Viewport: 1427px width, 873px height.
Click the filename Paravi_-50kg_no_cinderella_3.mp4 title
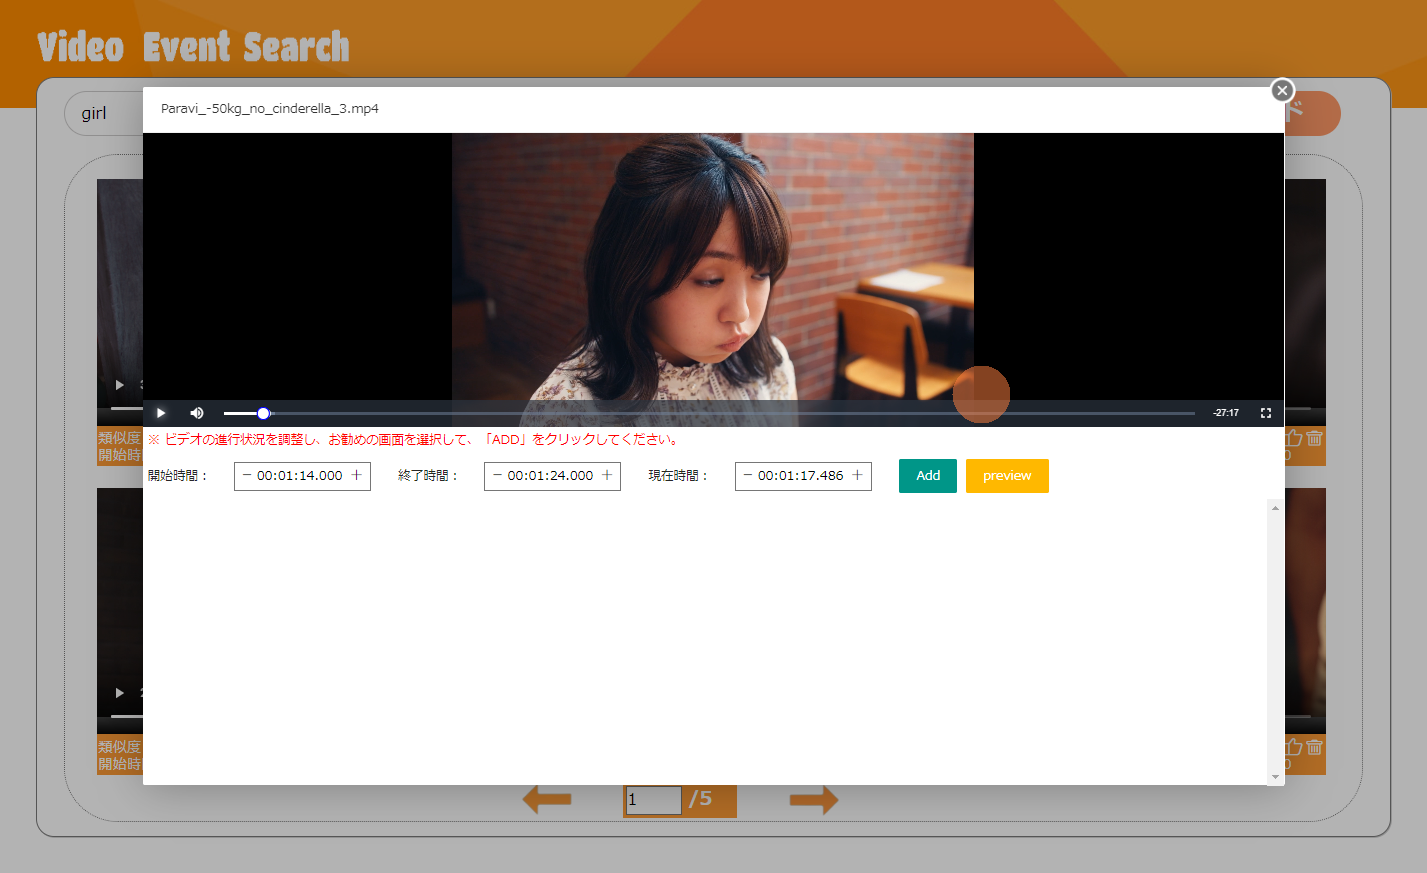(x=270, y=109)
